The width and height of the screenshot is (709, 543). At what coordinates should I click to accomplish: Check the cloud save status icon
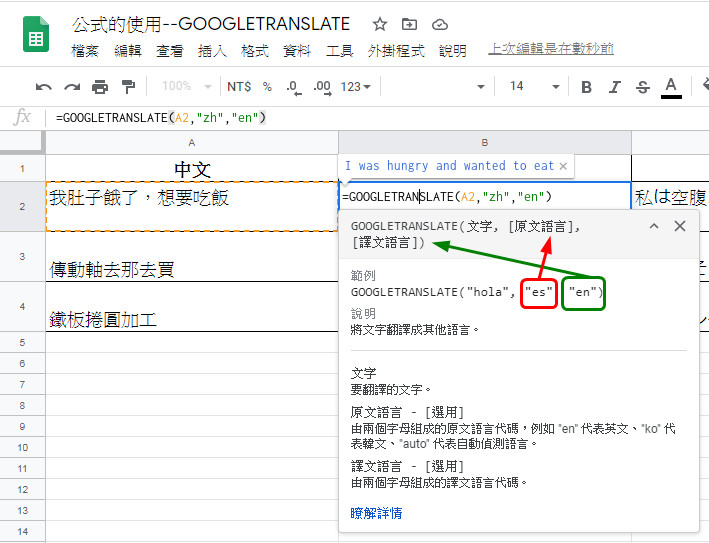(x=440, y=24)
